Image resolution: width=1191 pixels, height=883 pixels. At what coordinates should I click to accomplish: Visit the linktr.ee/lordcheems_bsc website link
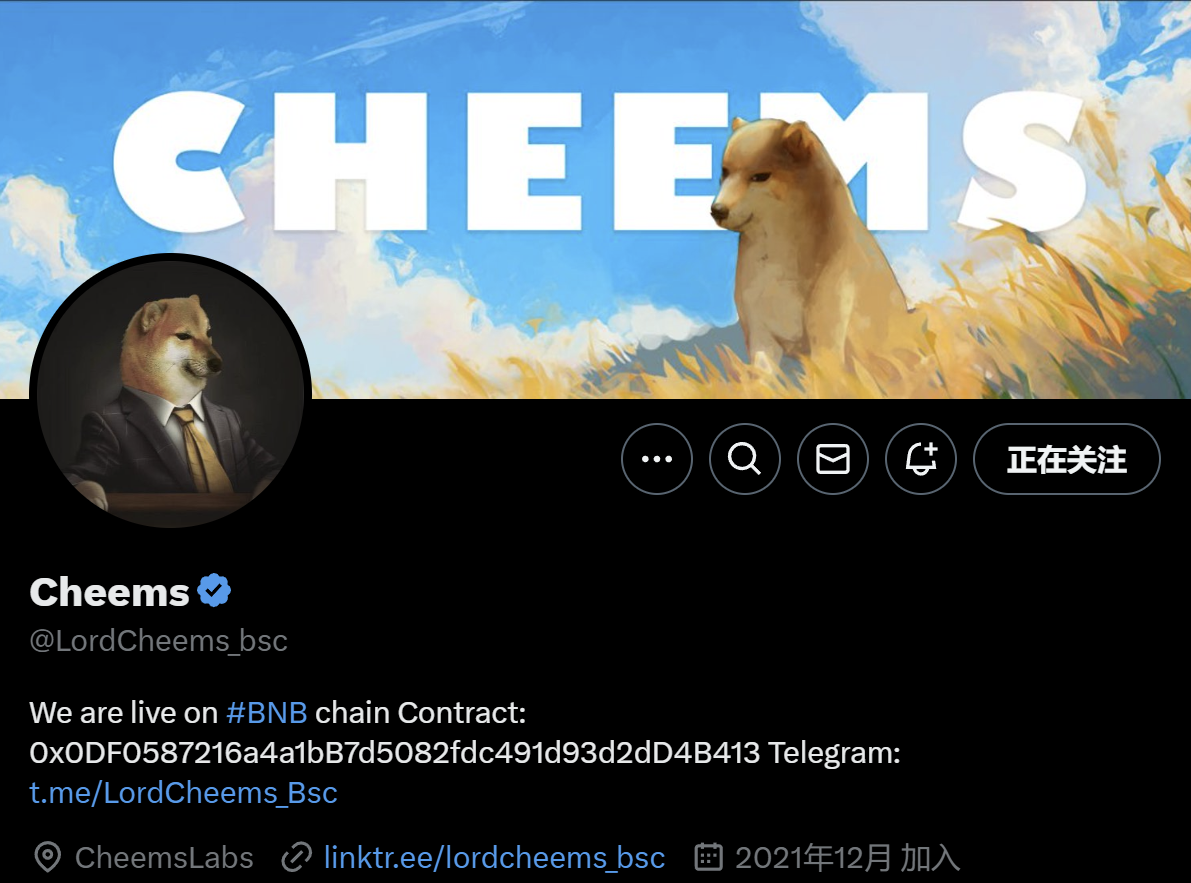(494, 857)
